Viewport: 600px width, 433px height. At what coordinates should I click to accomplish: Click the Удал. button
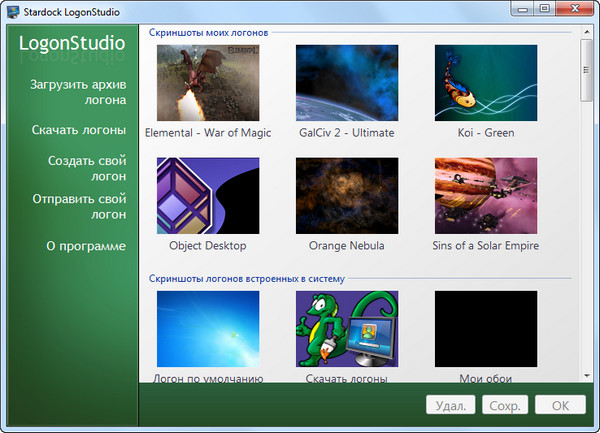tap(450, 405)
